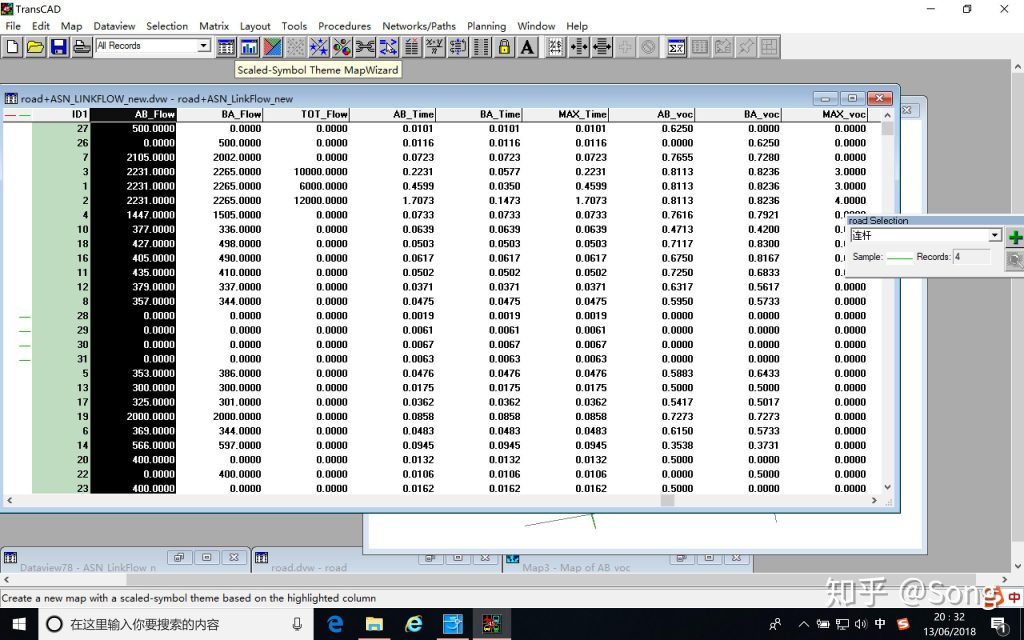Click the dataview vertical scrollbar down arrow
Viewport: 1024px width, 640px height.
click(887, 487)
